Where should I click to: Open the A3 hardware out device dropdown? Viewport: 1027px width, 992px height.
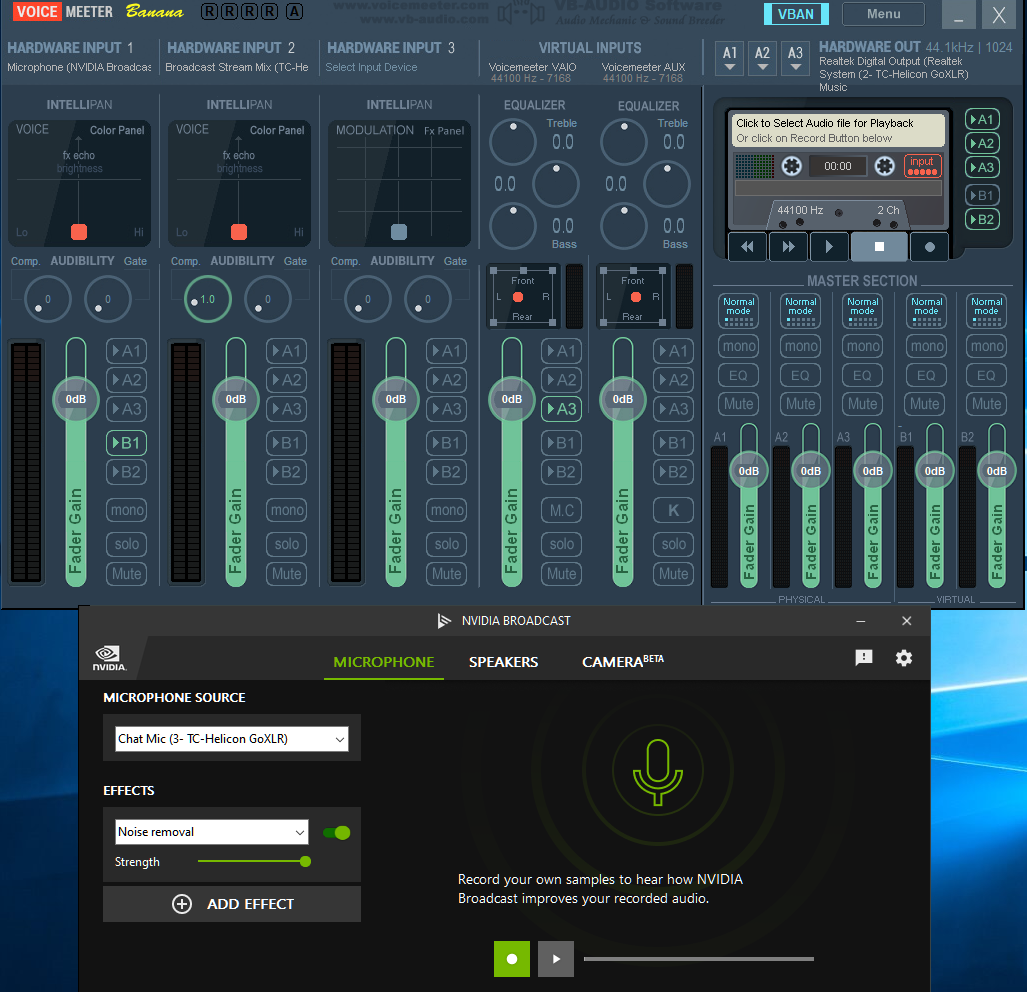coord(795,58)
